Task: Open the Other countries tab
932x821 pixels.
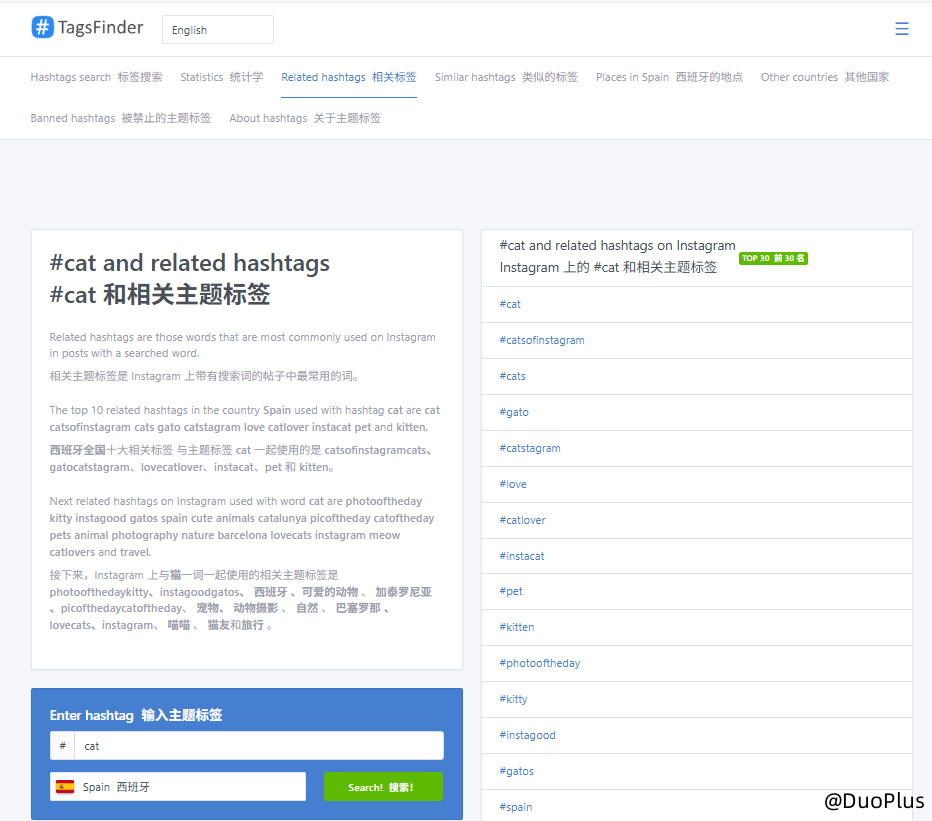Action: [x=824, y=77]
